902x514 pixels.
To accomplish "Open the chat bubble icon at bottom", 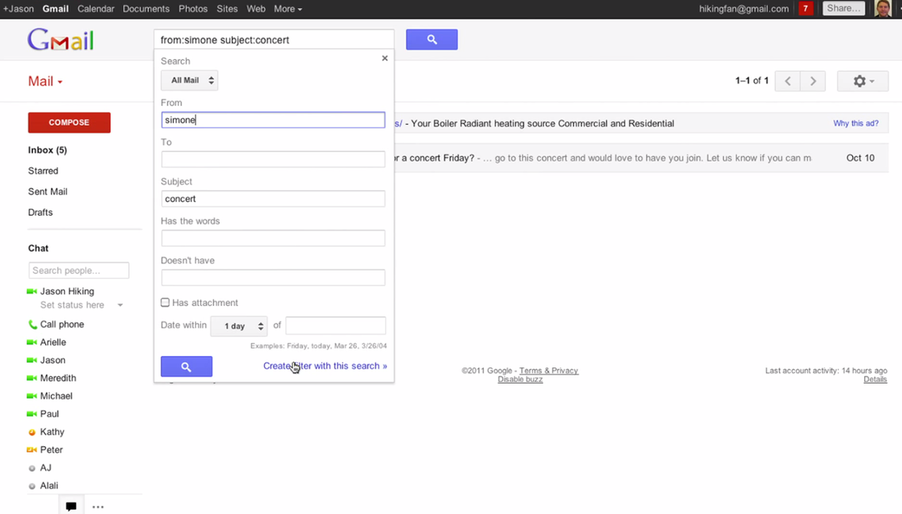I will tap(71, 506).
